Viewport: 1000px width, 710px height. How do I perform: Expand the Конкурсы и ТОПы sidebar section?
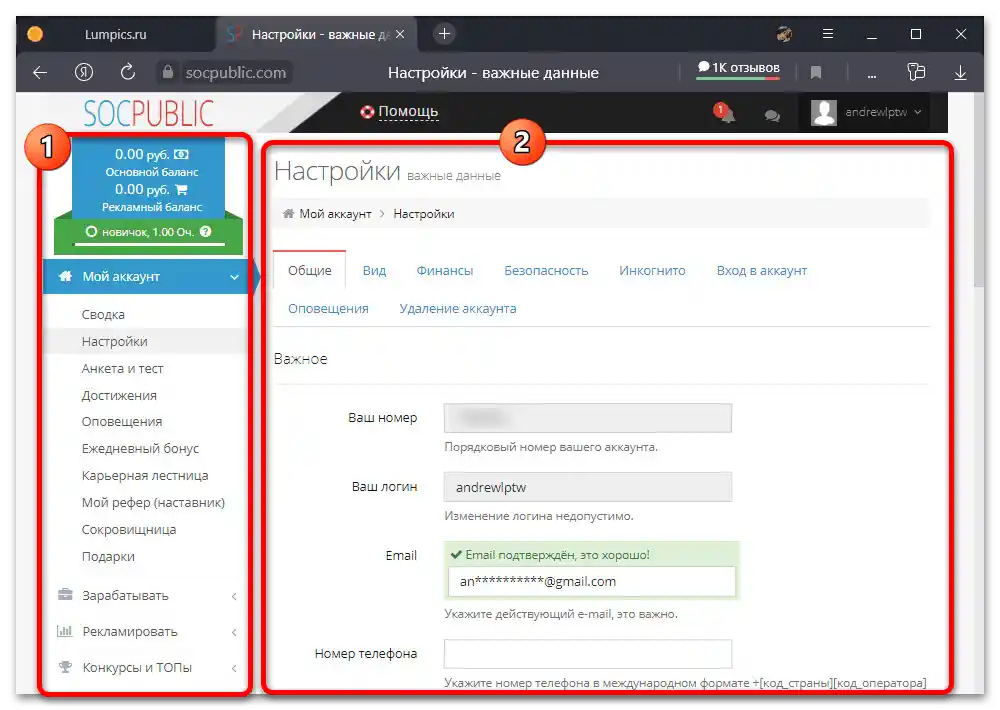(x=146, y=667)
